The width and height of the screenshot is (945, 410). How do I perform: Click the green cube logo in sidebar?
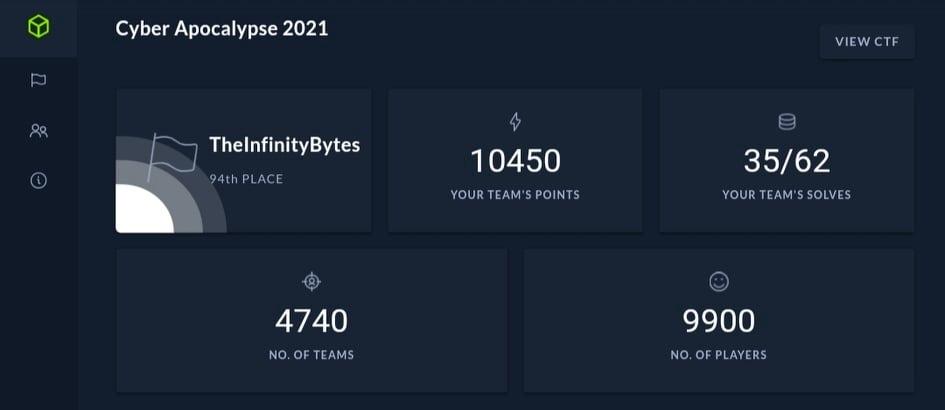[39, 27]
